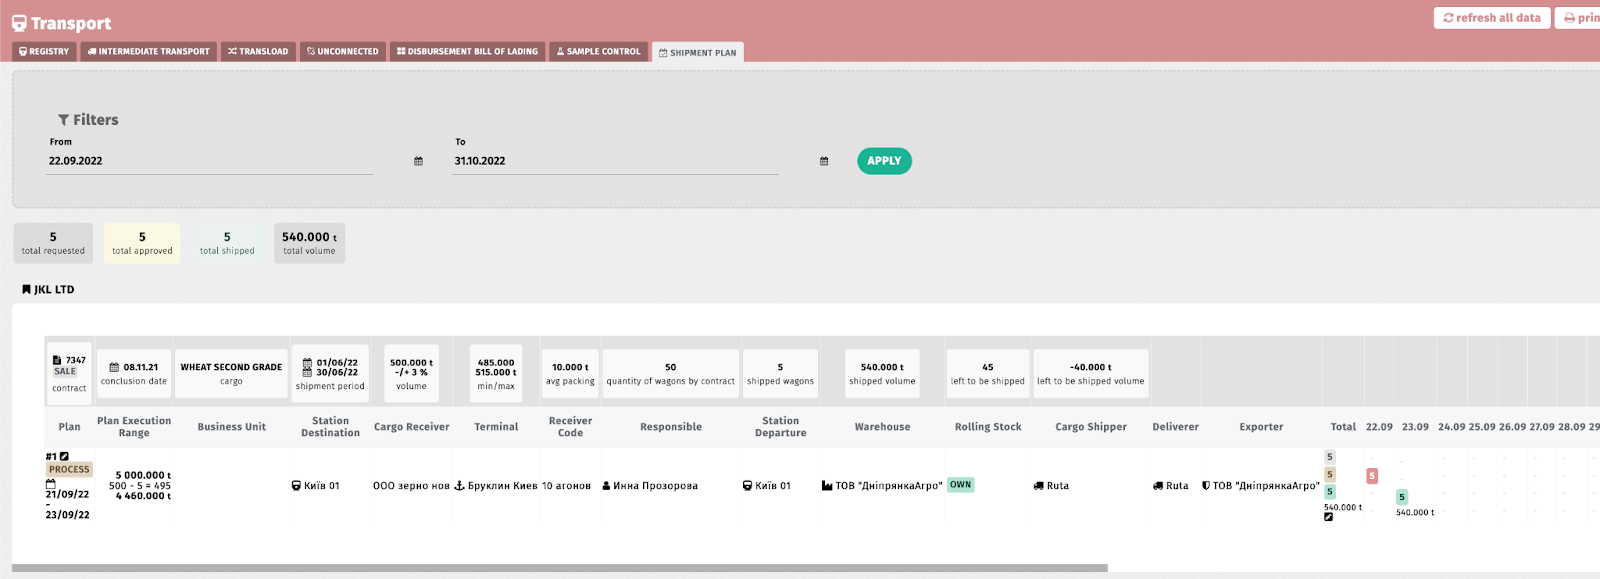Click the JKL LTD bookmark icon
The height and width of the screenshot is (579, 1600).
coord(26,289)
